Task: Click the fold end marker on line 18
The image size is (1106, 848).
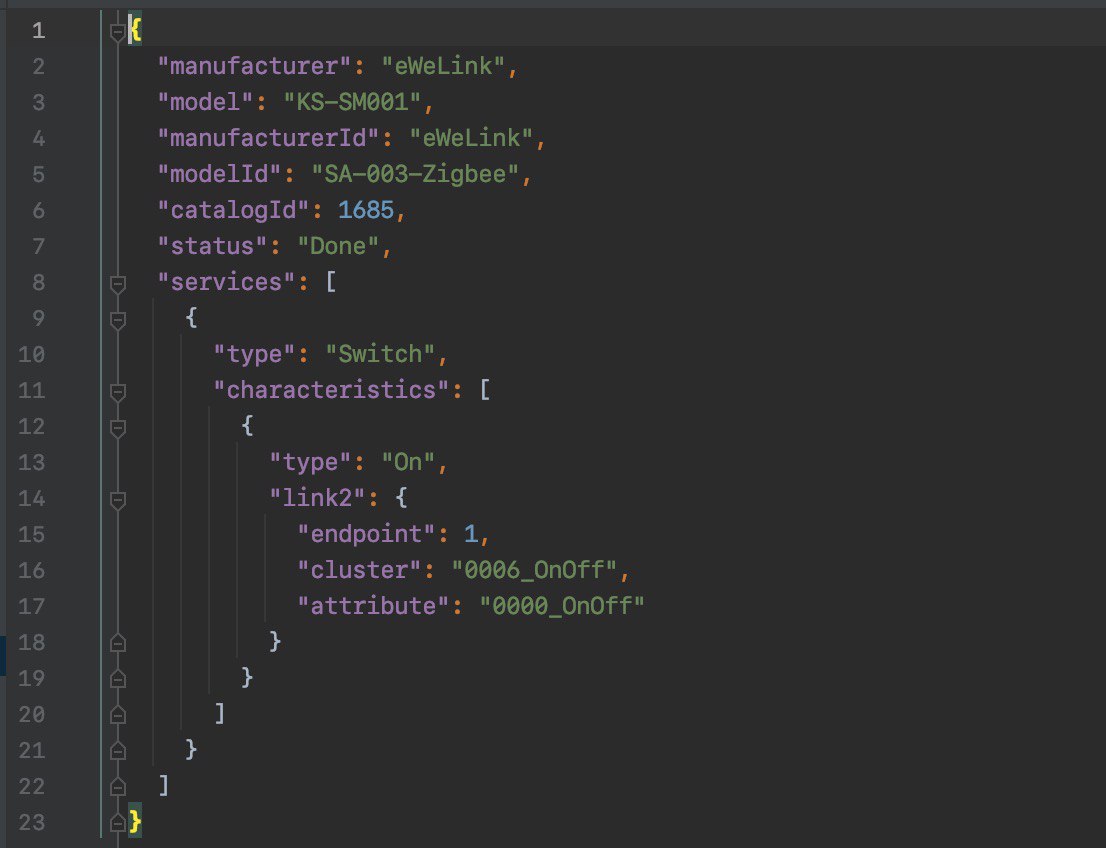Action: [x=118, y=642]
